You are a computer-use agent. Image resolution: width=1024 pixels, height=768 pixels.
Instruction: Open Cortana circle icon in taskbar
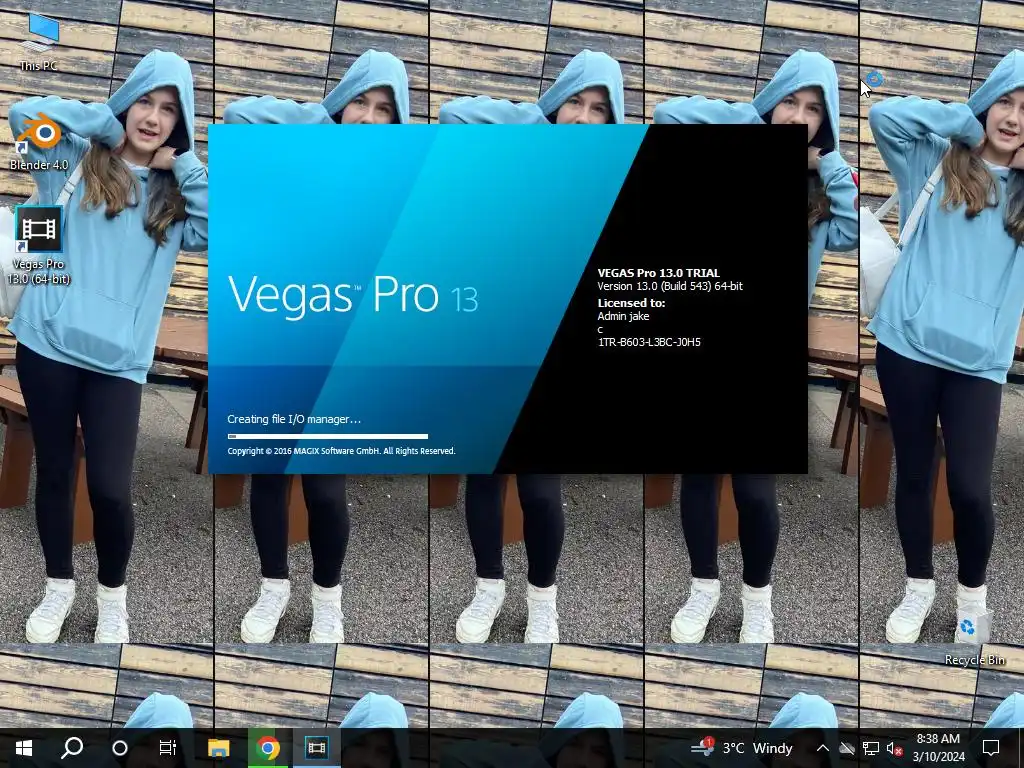click(120, 748)
